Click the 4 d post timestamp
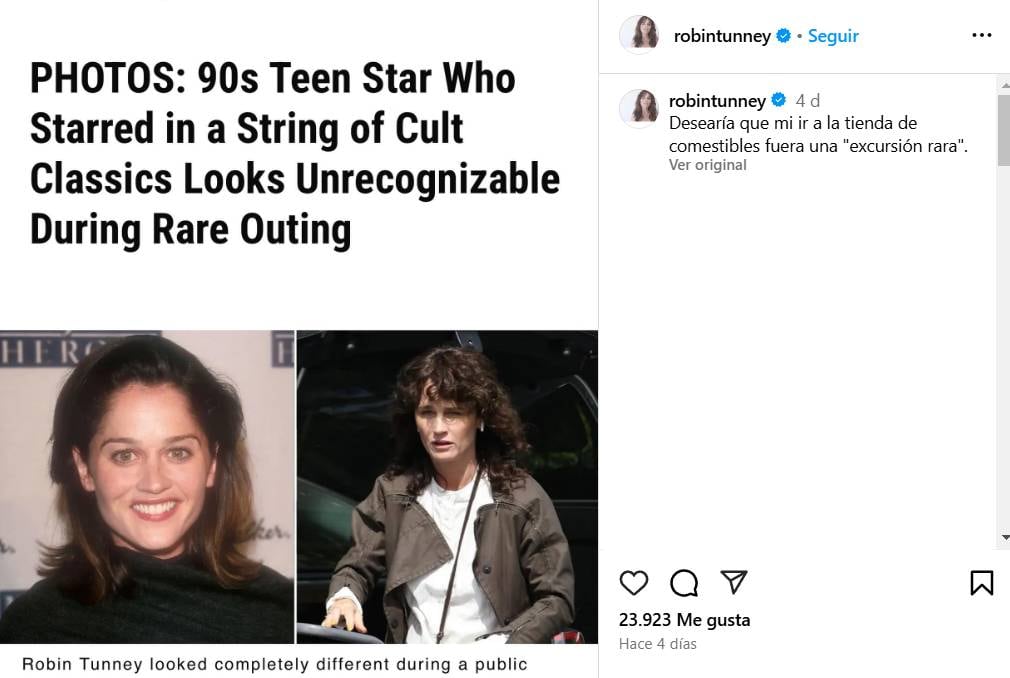Image resolution: width=1010 pixels, height=678 pixels. [807, 100]
